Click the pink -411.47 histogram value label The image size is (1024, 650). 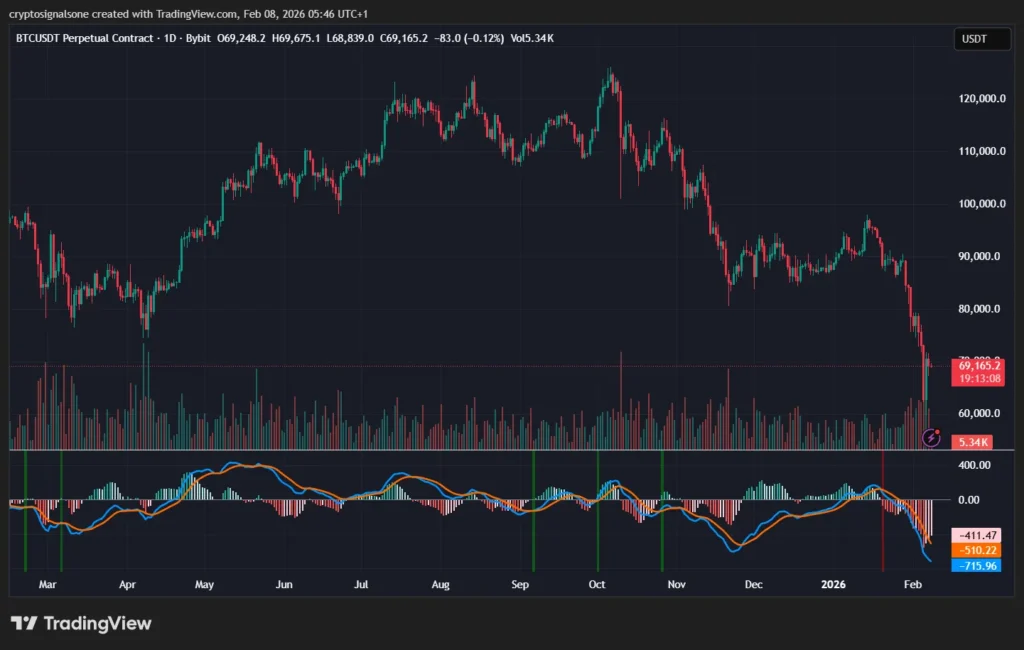(x=973, y=536)
